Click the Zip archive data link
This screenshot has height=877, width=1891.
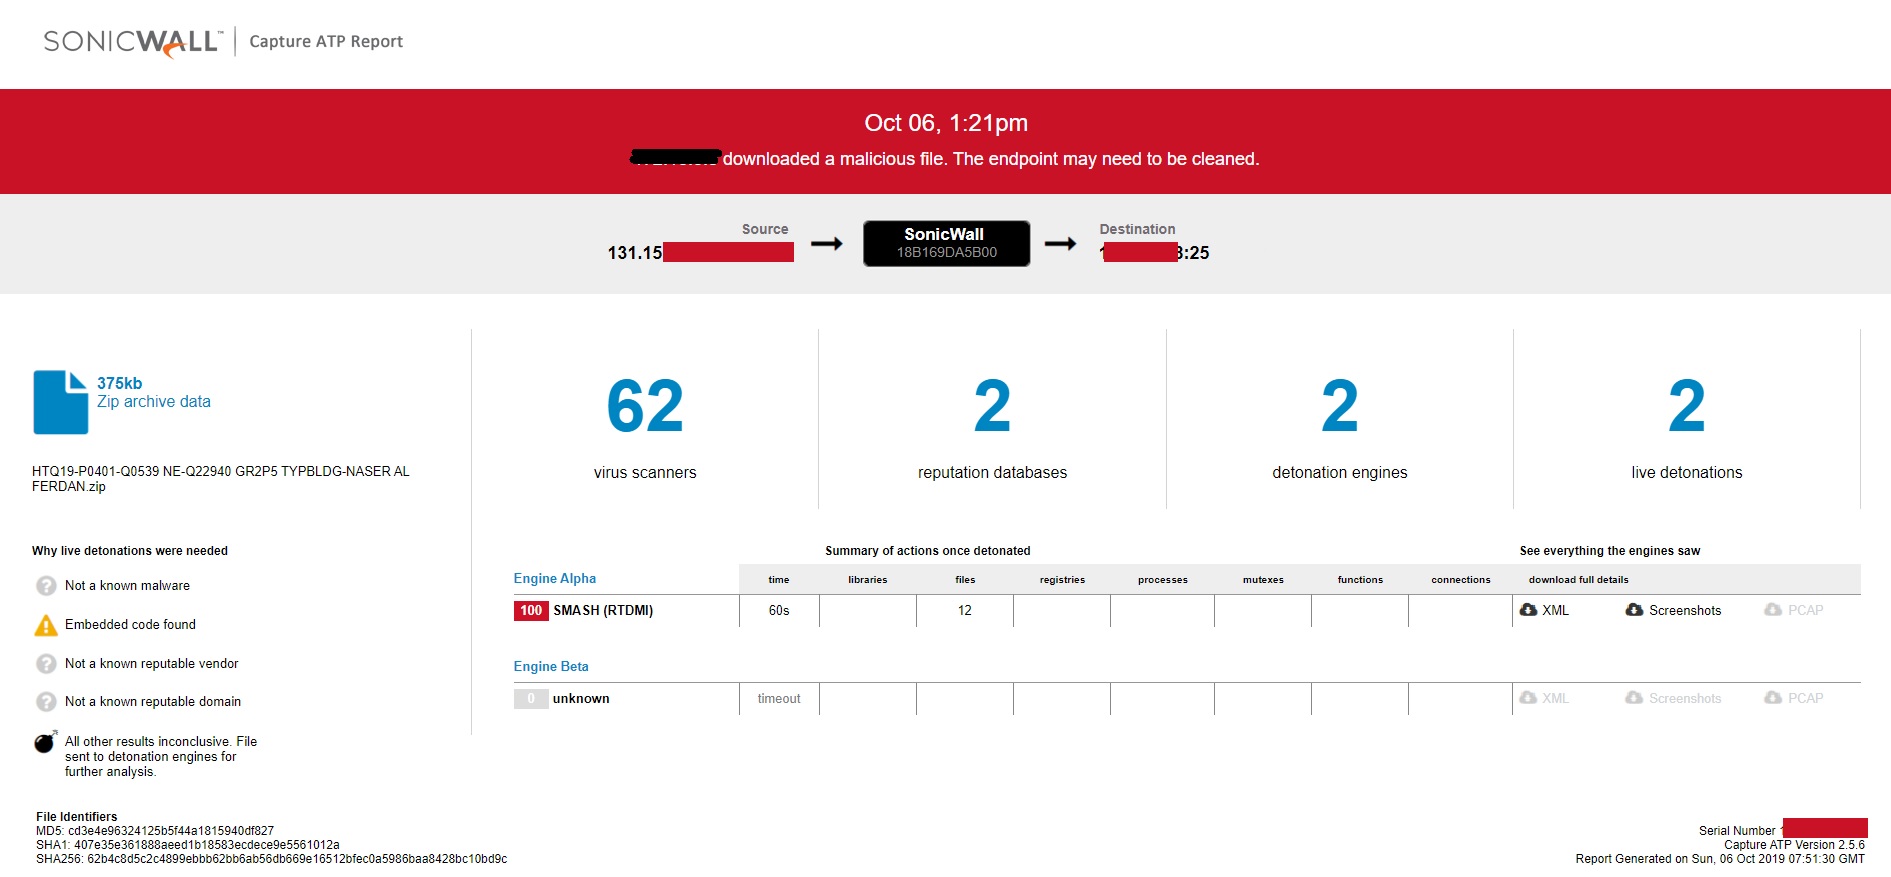154,402
